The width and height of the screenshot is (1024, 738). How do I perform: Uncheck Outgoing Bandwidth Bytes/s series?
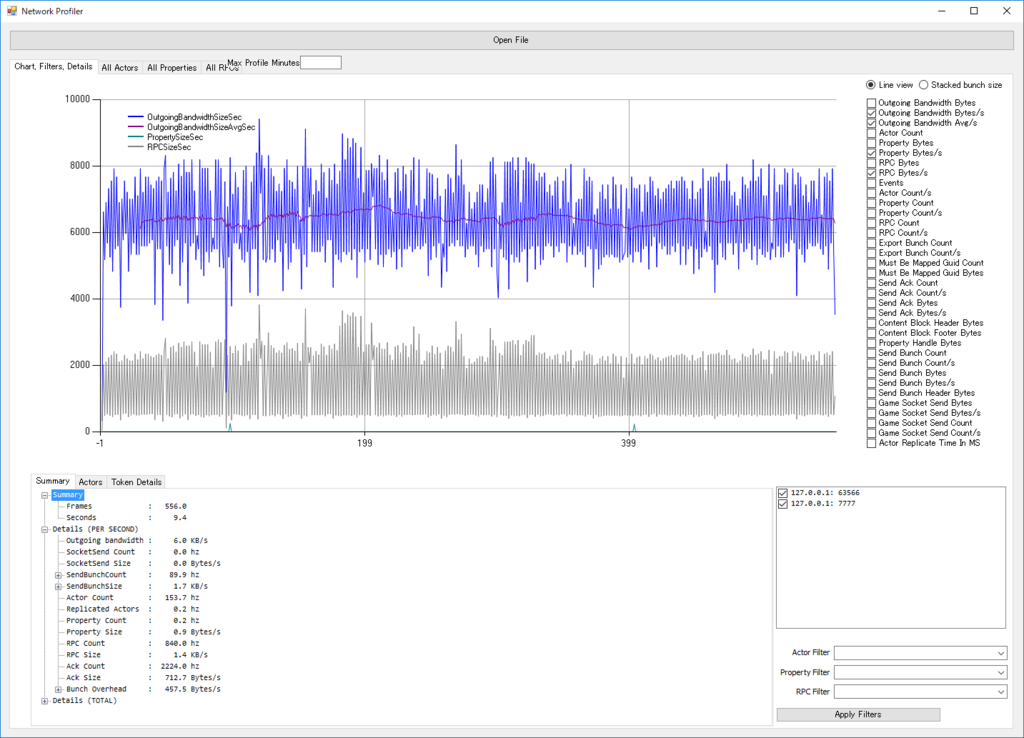pos(871,113)
